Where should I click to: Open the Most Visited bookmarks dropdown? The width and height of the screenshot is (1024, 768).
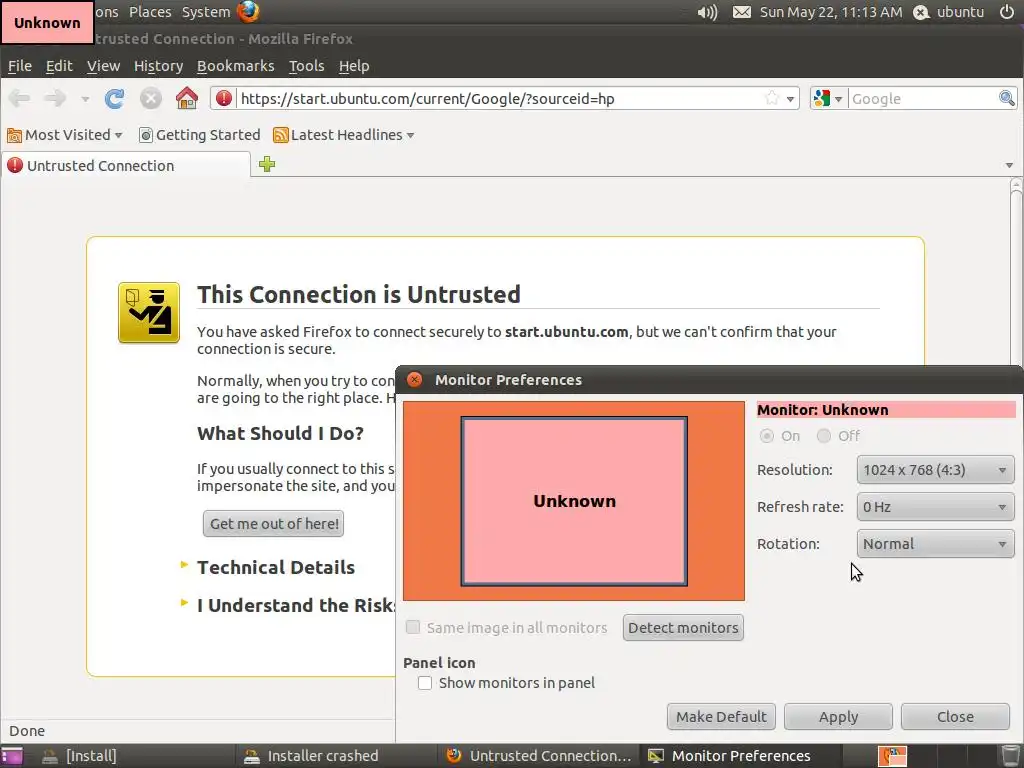click(65, 135)
